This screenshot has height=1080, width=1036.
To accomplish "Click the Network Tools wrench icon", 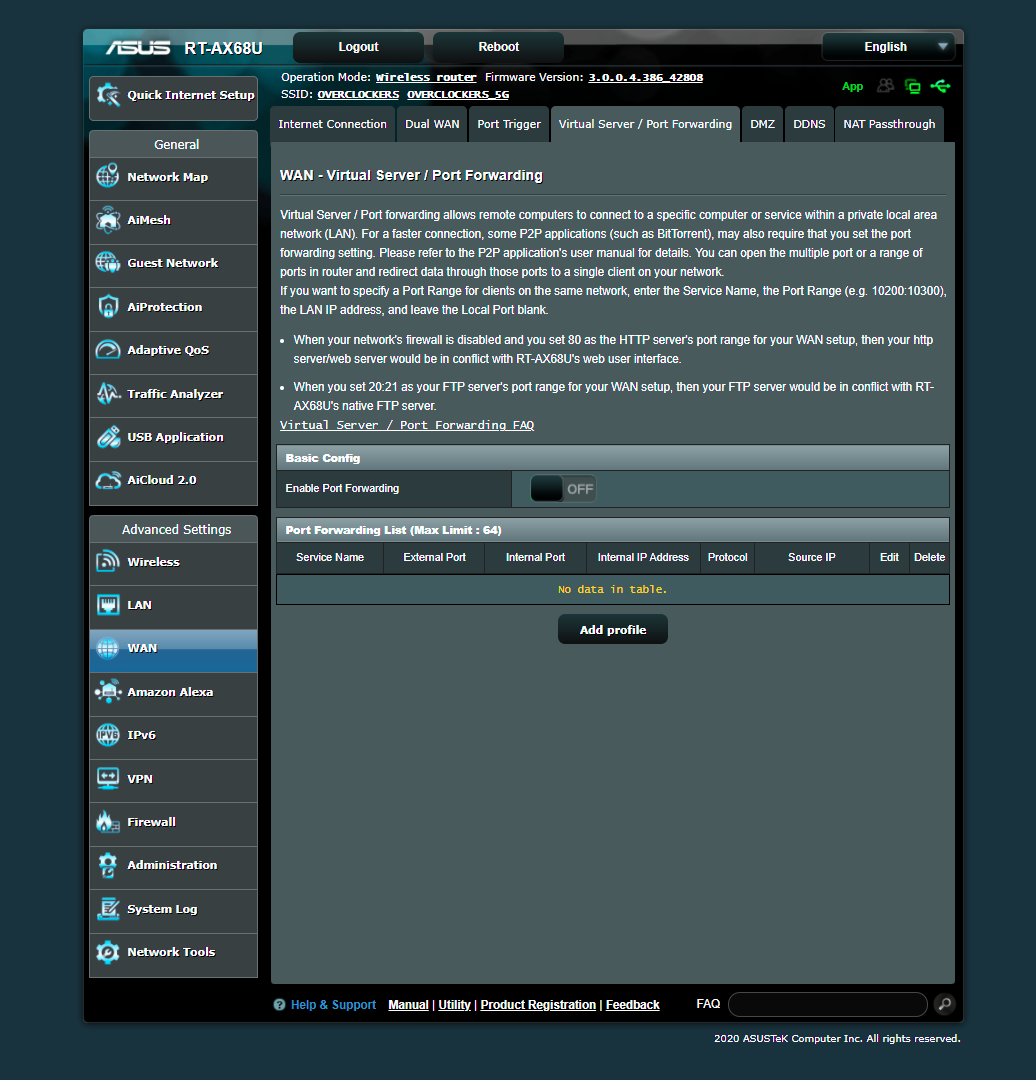I will click(107, 952).
